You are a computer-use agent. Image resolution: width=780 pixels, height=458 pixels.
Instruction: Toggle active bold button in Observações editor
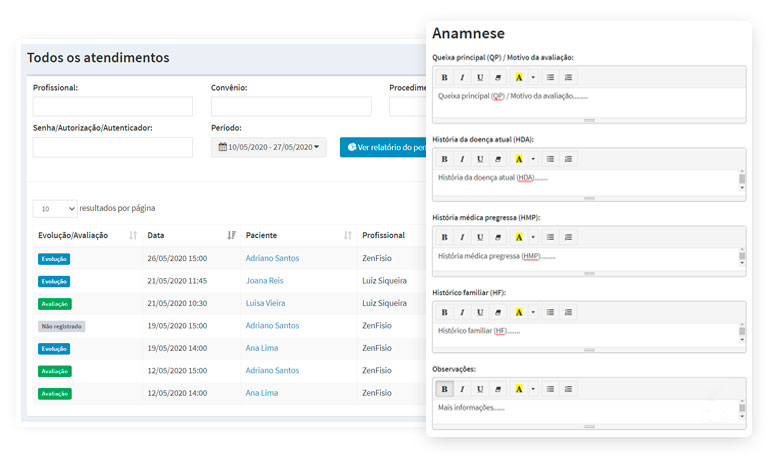444,389
